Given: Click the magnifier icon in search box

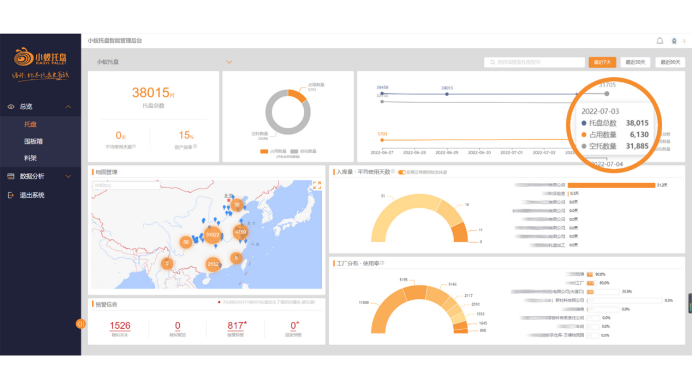Looking at the screenshot, I should 492,62.
